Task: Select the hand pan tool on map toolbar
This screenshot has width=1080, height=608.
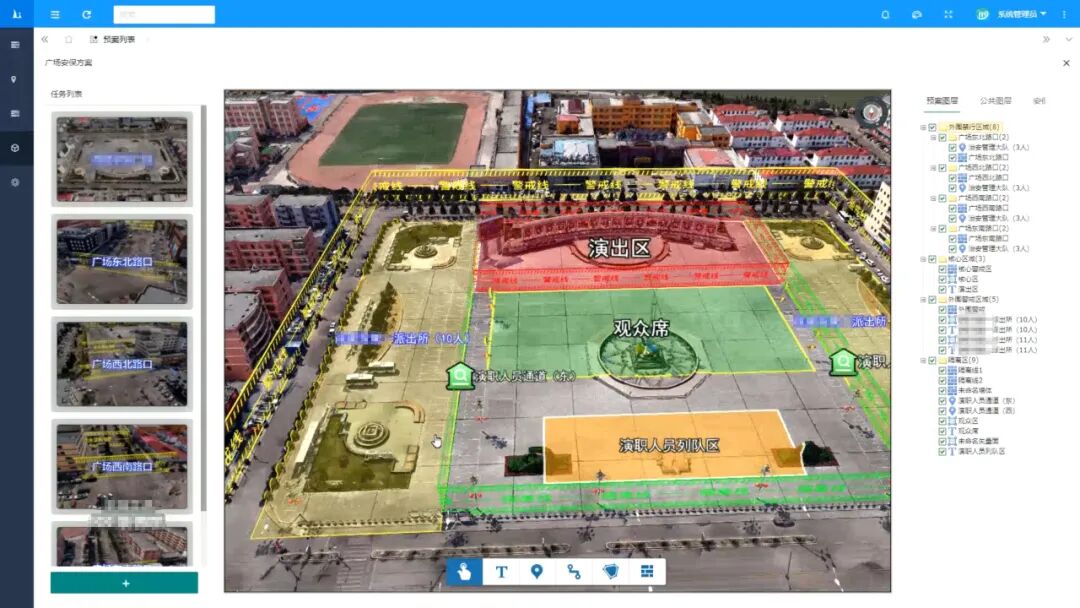Action: point(464,572)
